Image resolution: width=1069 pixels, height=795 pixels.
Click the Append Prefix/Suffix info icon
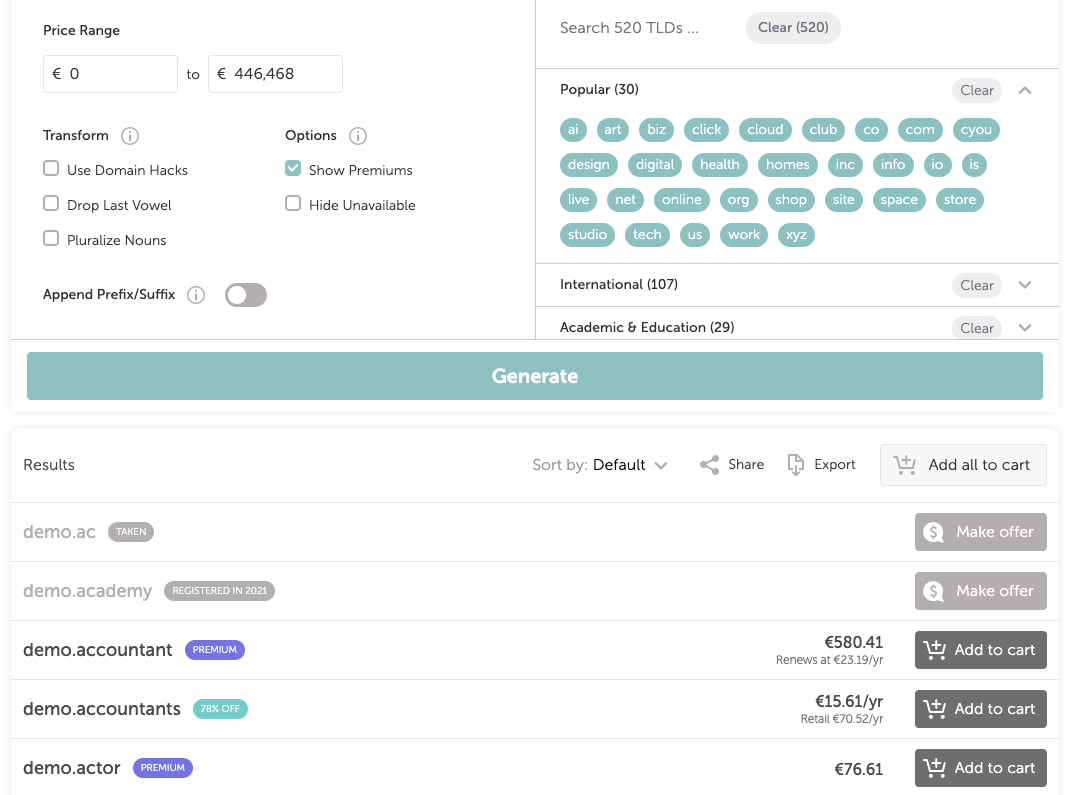195,295
